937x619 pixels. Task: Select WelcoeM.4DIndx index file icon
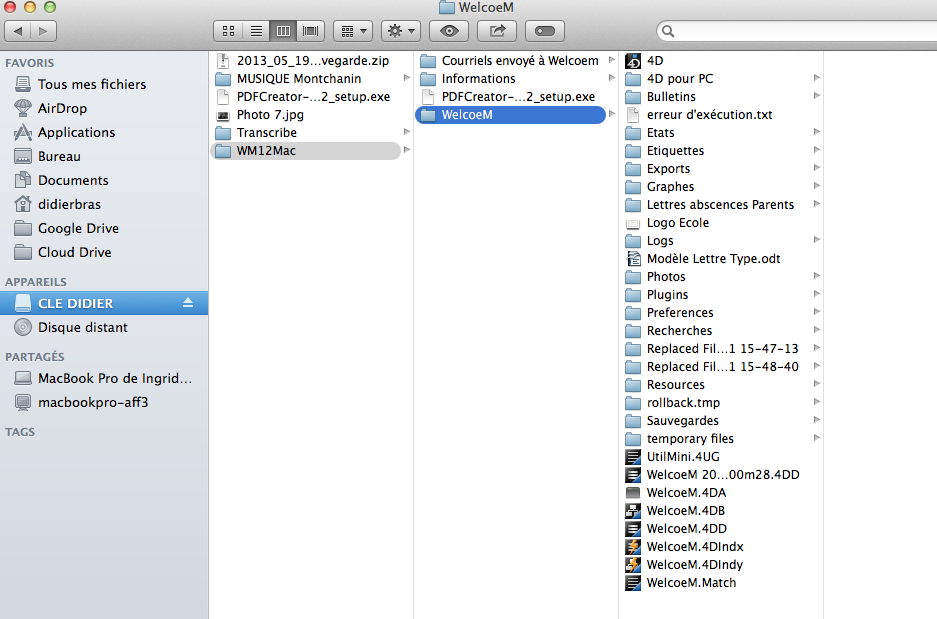click(633, 546)
